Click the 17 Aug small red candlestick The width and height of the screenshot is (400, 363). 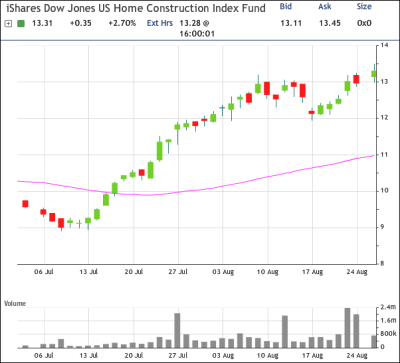click(x=312, y=112)
